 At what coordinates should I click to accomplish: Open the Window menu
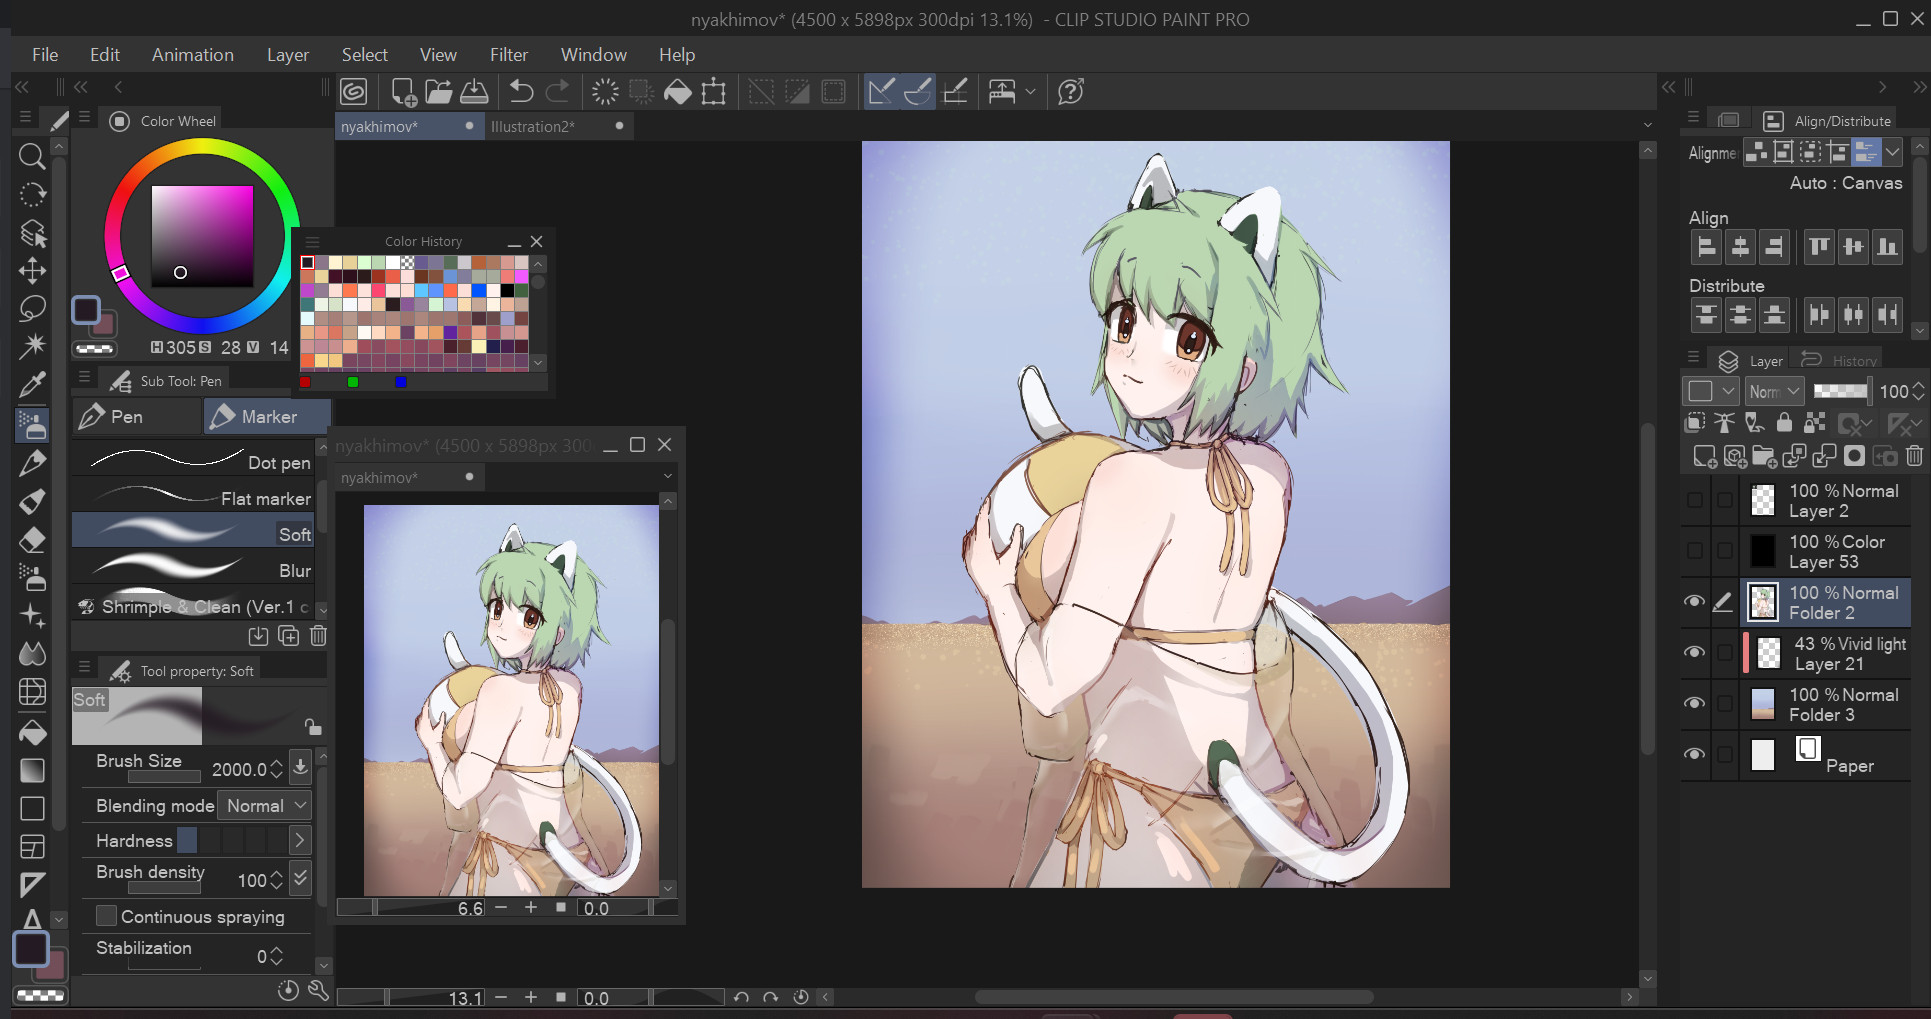tap(593, 55)
